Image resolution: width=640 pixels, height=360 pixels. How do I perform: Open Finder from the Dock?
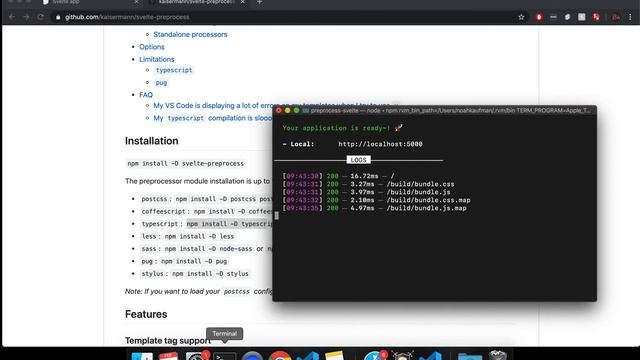coord(142,356)
